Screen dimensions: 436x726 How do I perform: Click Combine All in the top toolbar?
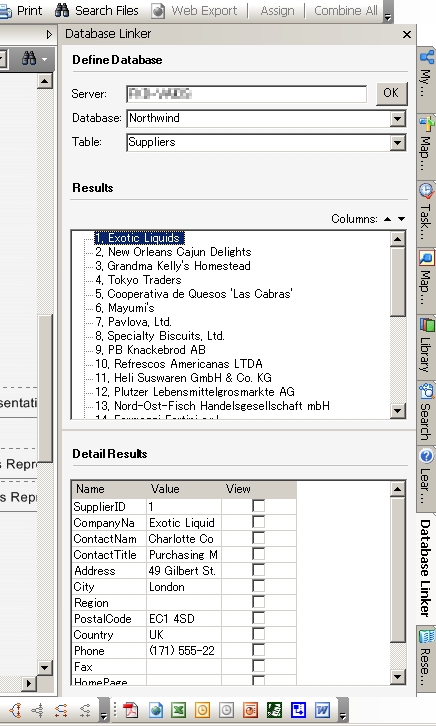[346, 10]
